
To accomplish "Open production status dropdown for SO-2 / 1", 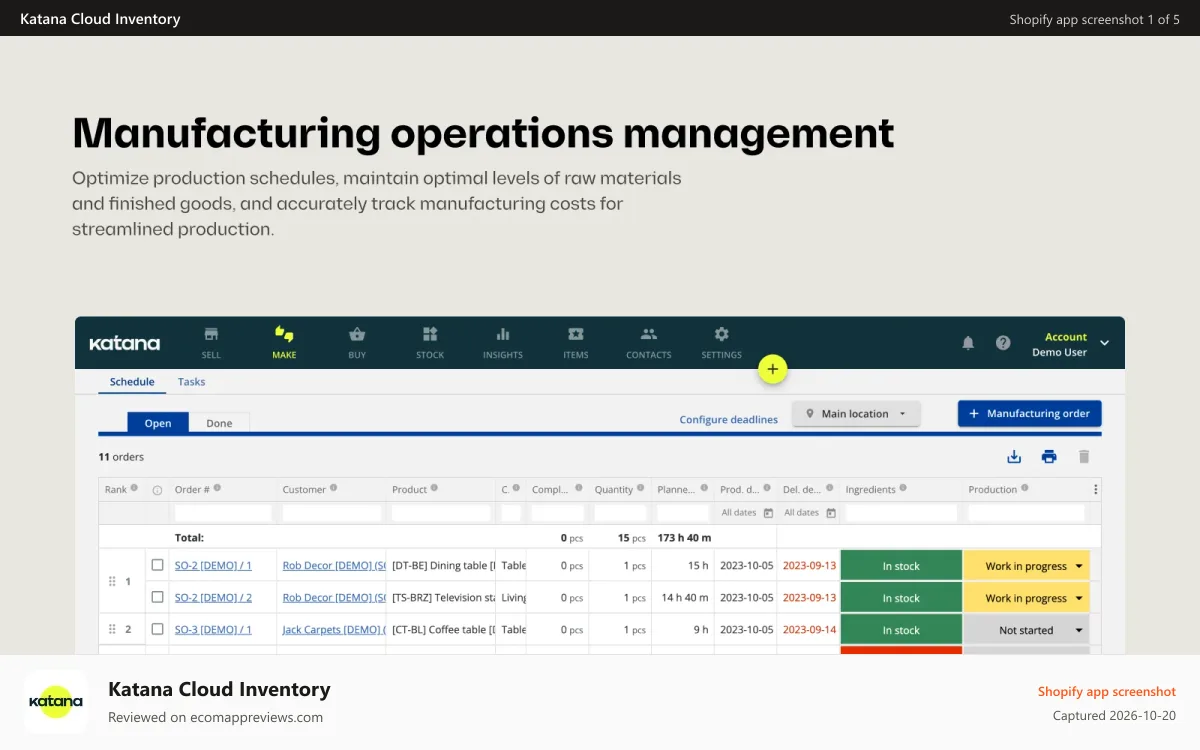I will pos(1027,566).
